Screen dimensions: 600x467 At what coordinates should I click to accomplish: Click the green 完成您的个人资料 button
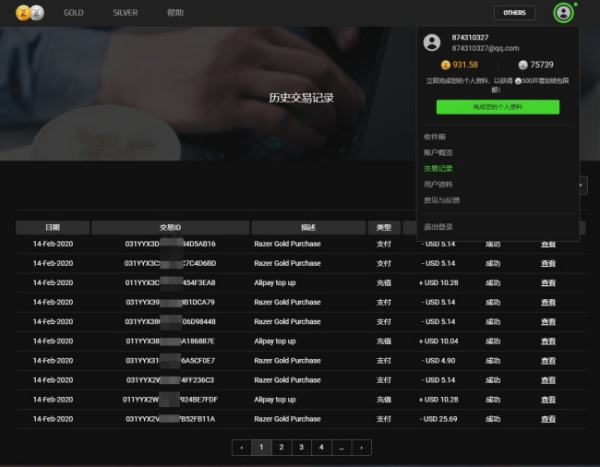click(498, 107)
